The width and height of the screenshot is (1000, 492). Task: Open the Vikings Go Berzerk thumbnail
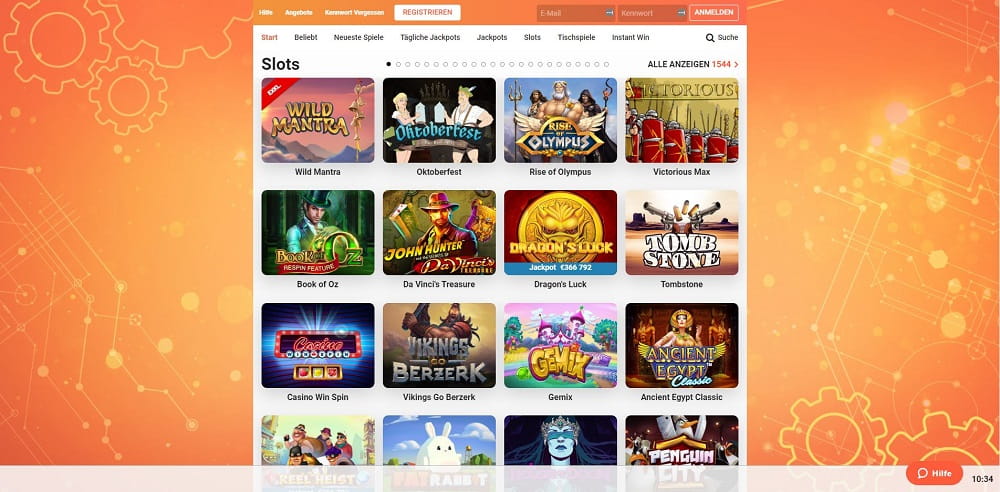coord(439,345)
